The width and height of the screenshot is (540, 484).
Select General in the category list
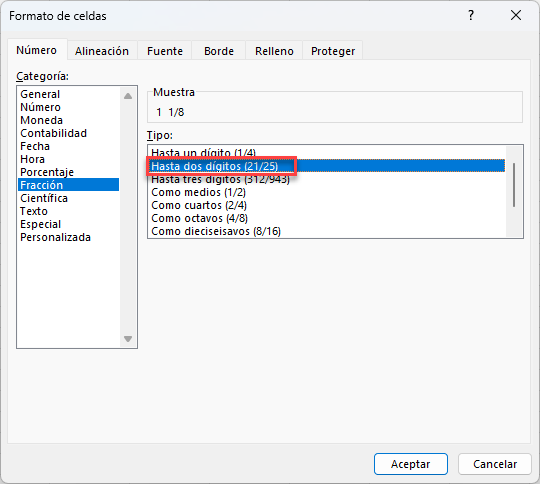pyautogui.click(x=69, y=94)
